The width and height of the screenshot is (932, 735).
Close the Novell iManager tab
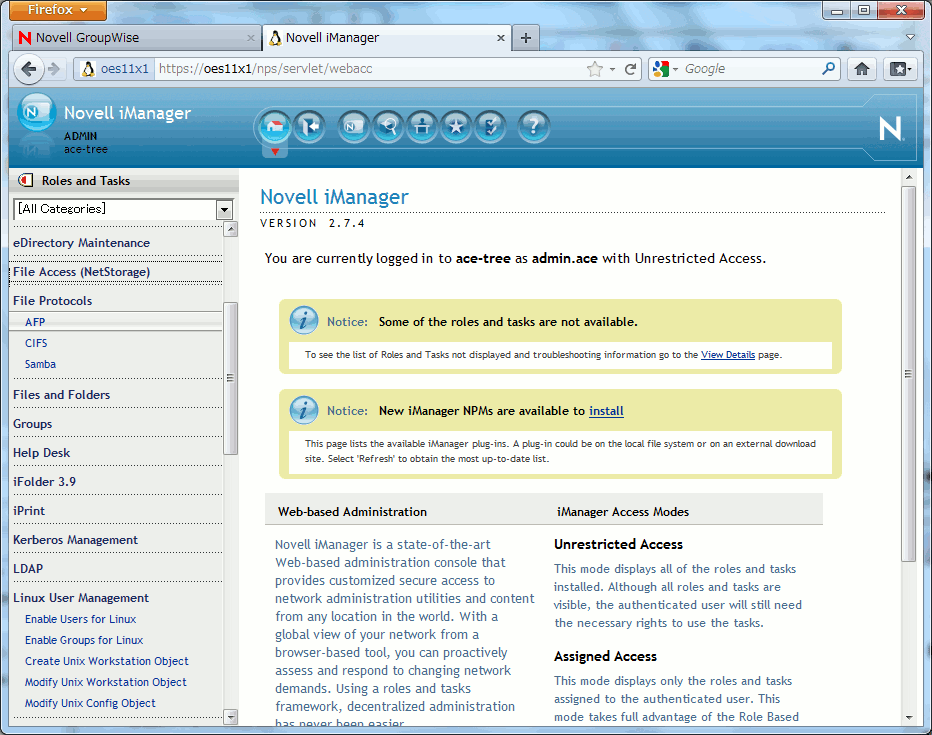pos(500,38)
